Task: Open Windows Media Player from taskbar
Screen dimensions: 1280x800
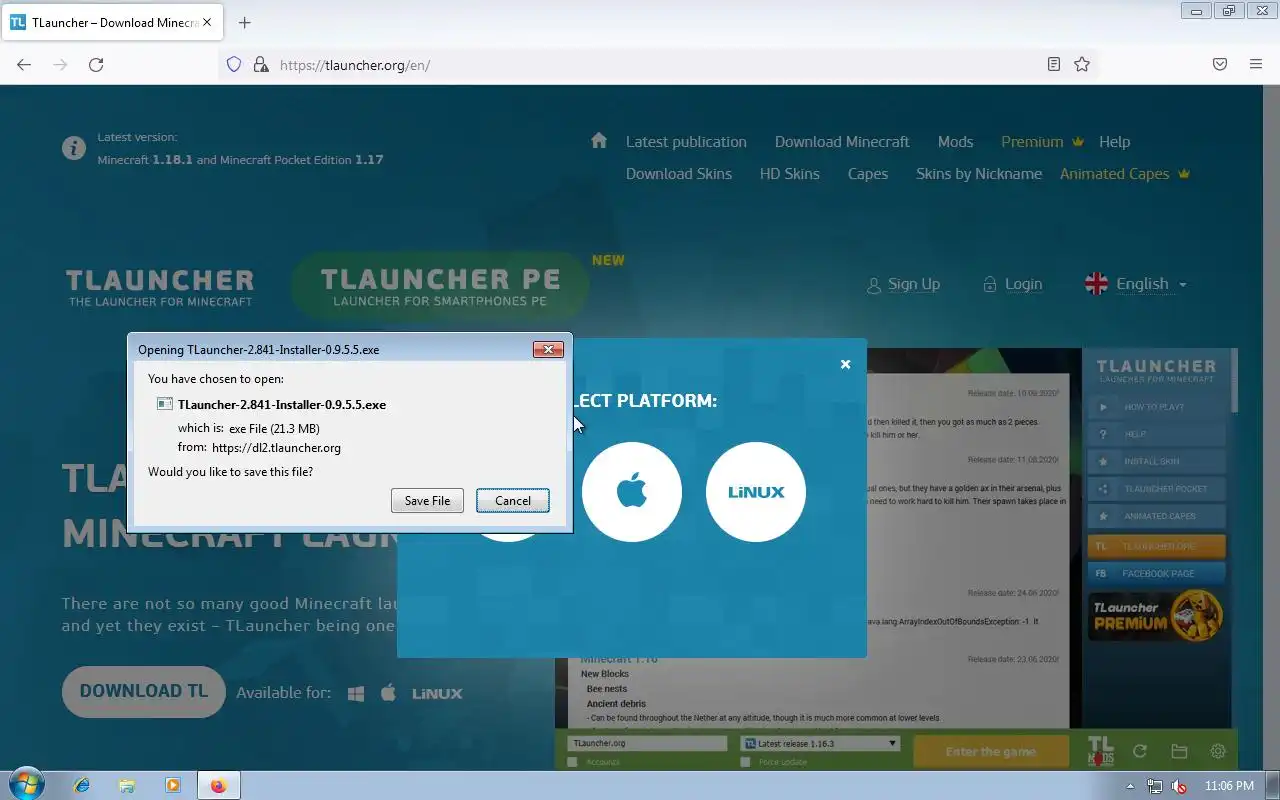Action: pos(173,785)
